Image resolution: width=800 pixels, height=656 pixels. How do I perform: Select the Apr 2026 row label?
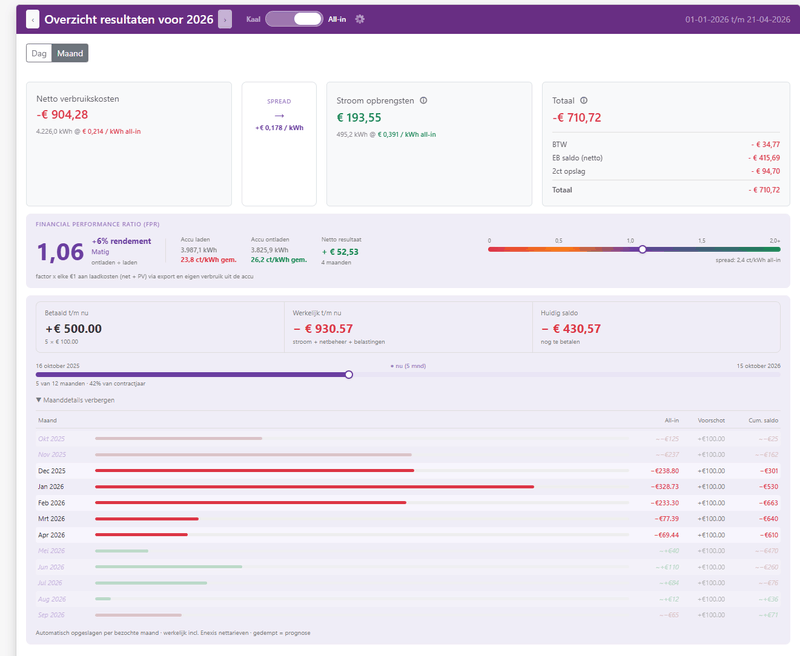click(x=52, y=535)
